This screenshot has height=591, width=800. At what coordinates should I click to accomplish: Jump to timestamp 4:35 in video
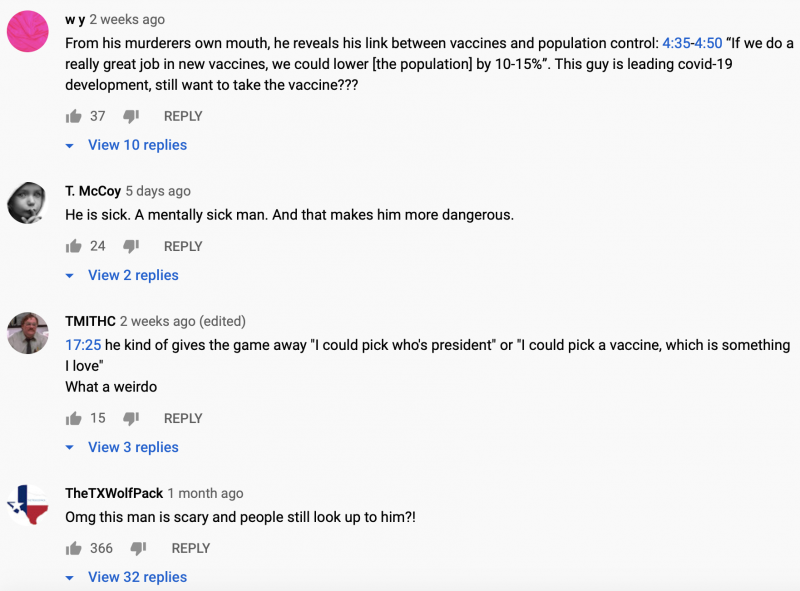point(675,44)
